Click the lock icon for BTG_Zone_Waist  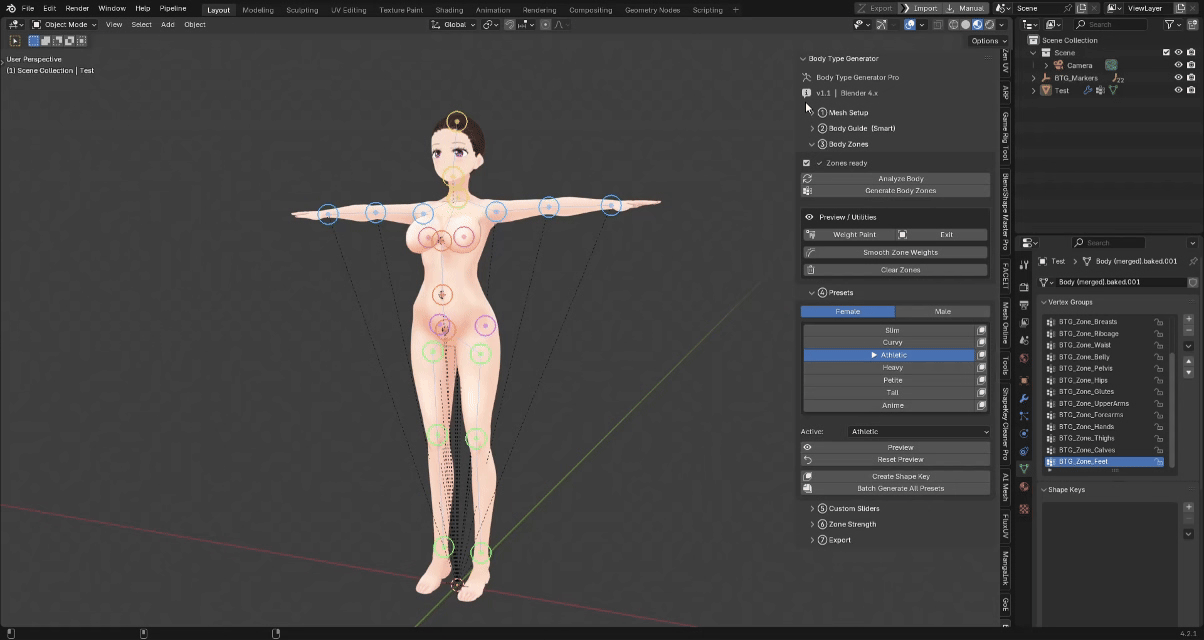[x=1159, y=345]
